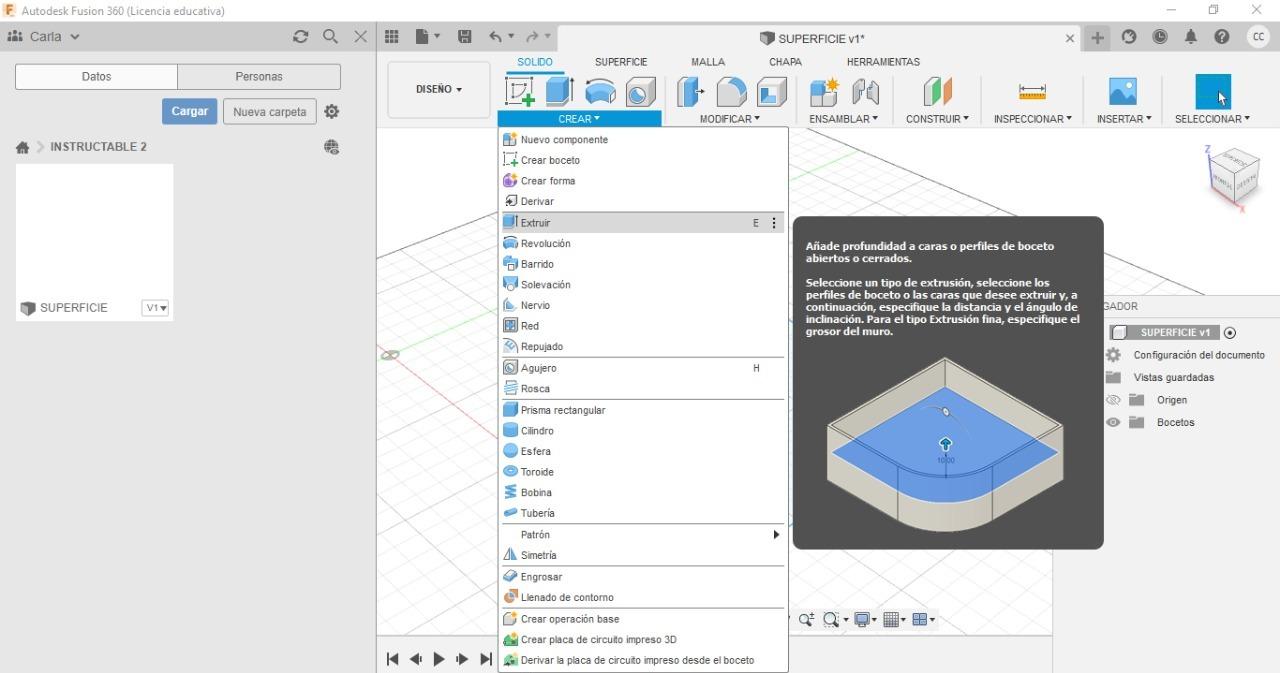The image size is (1280, 673).
Task: Click the Construct plane icon
Action: pos(937,92)
